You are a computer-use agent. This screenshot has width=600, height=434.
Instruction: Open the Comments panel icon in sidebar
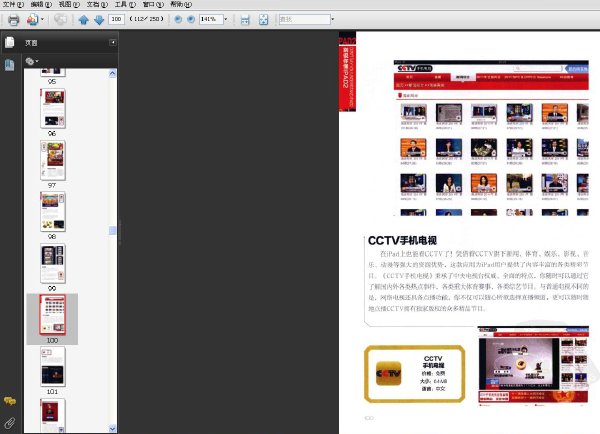[10, 401]
